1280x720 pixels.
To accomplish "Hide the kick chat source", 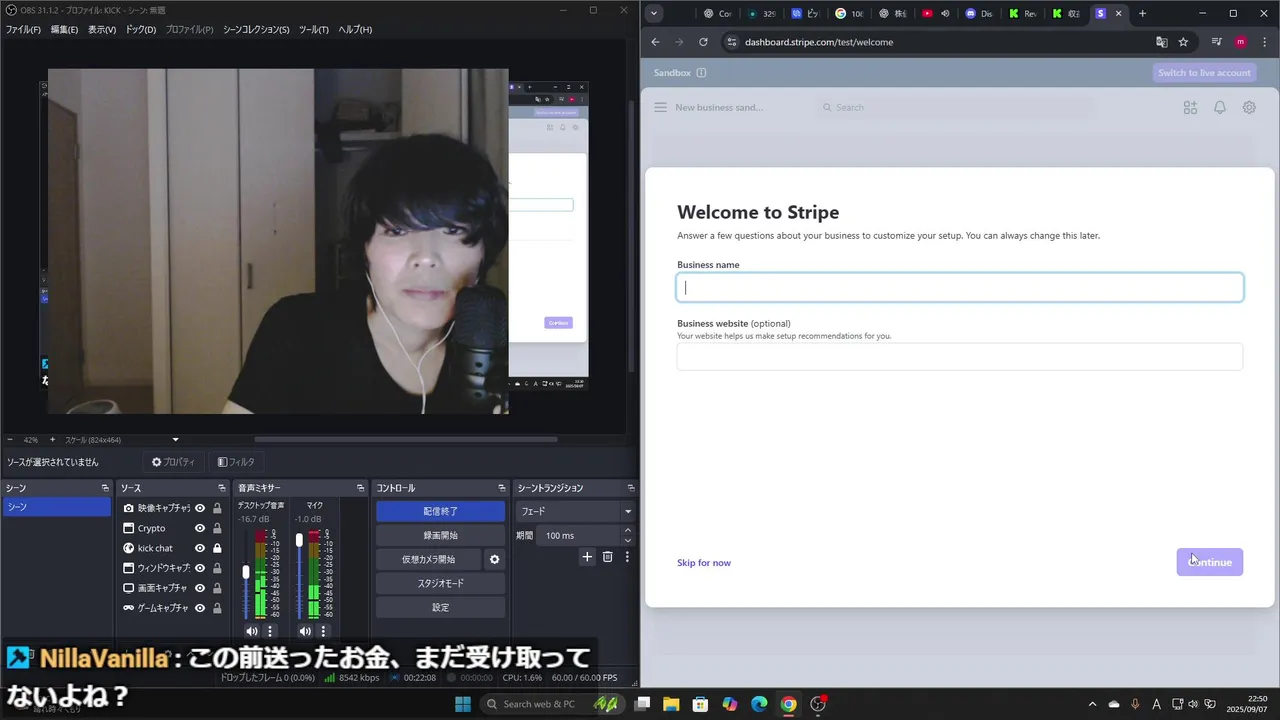I will click(200, 548).
